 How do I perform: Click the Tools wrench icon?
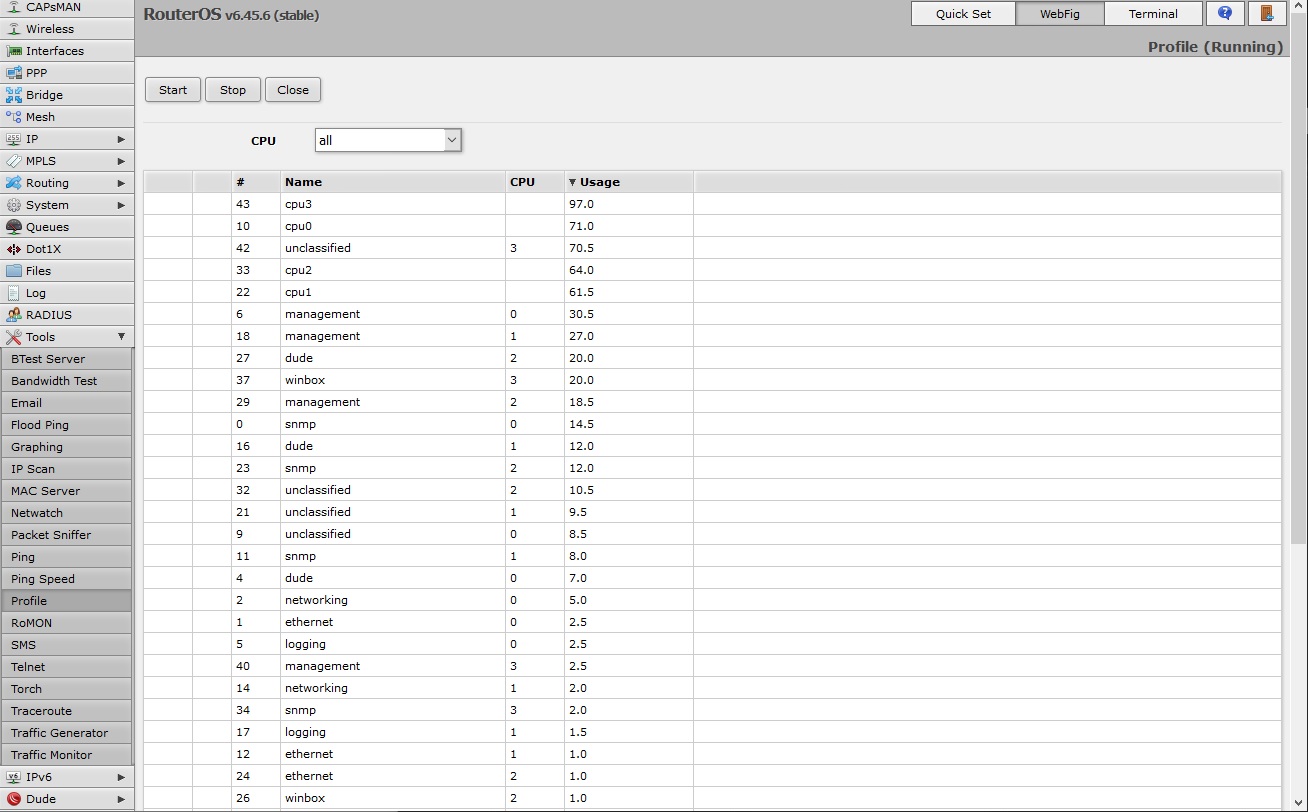(14, 337)
